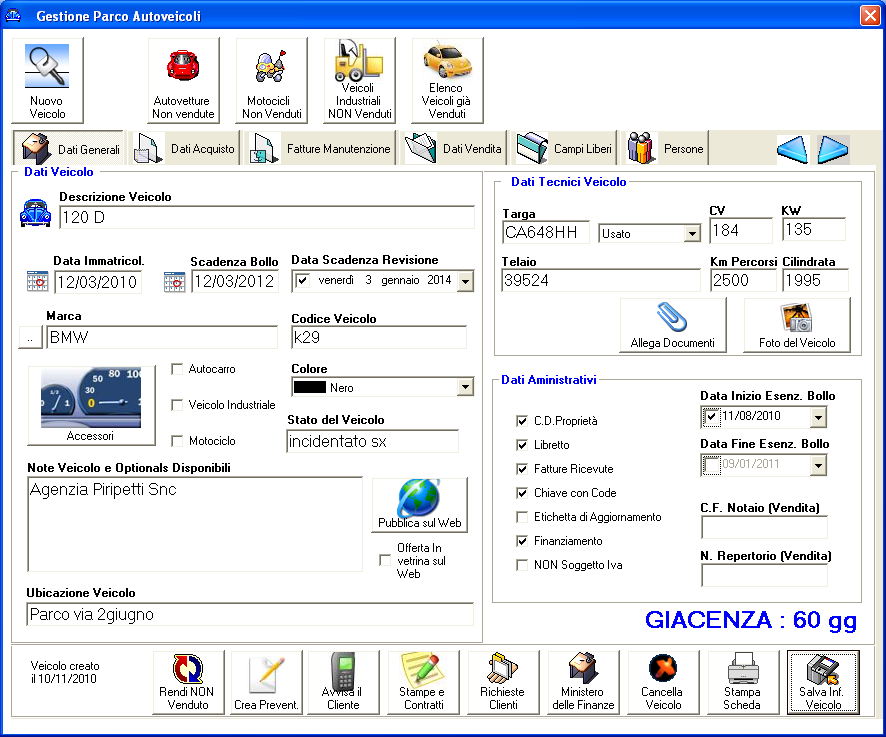The image size is (886, 737).
Task: Open calendar icon next to Scadenza Bollo
Action: 175,281
